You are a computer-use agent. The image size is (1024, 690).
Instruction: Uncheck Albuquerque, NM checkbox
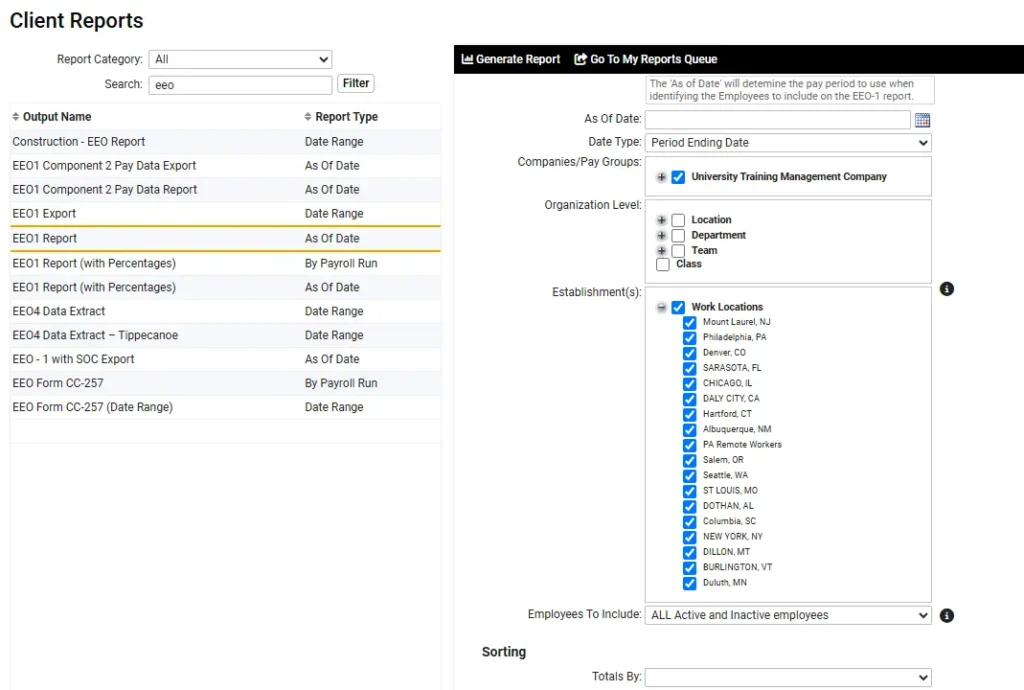coord(690,430)
